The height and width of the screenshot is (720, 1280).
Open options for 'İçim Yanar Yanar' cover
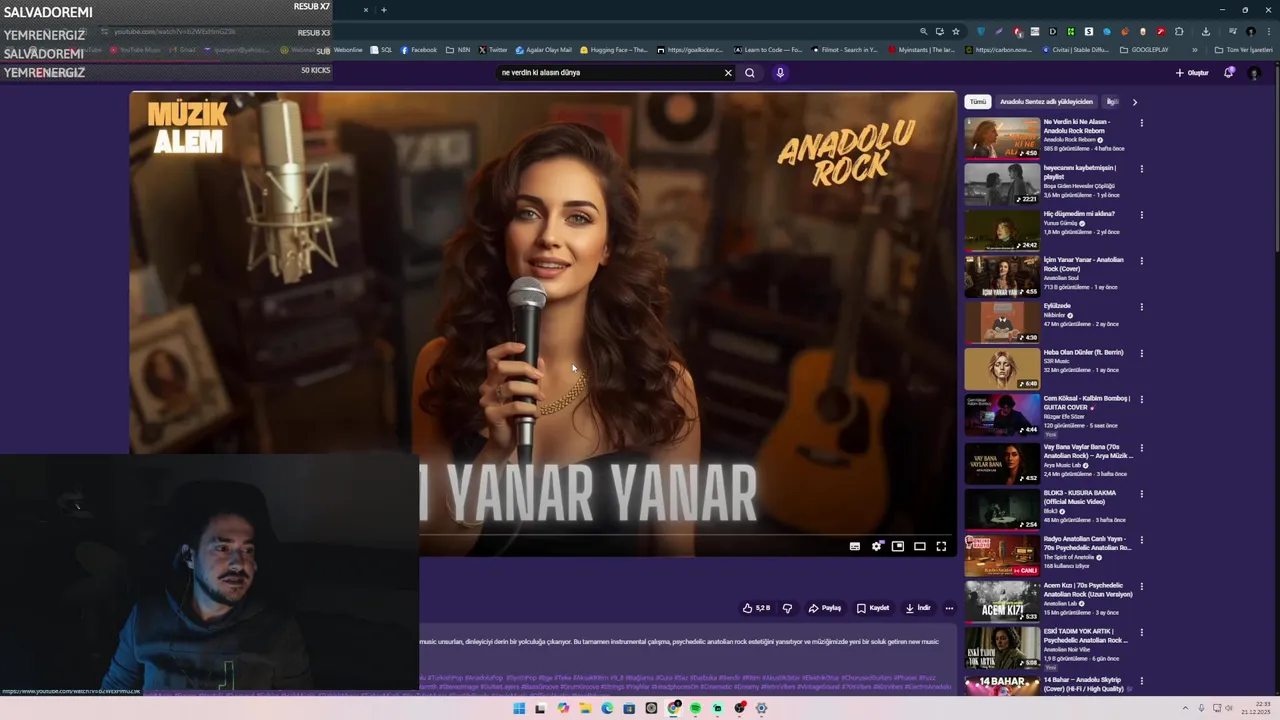click(1141, 261)
